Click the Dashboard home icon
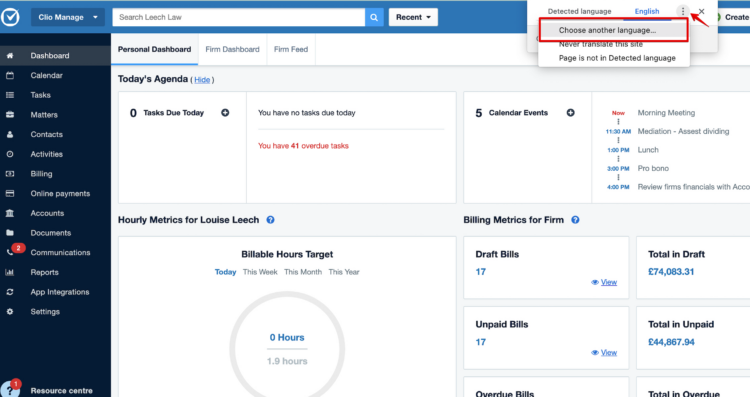This screenshot has height=397, width=750. coord(10,55)
